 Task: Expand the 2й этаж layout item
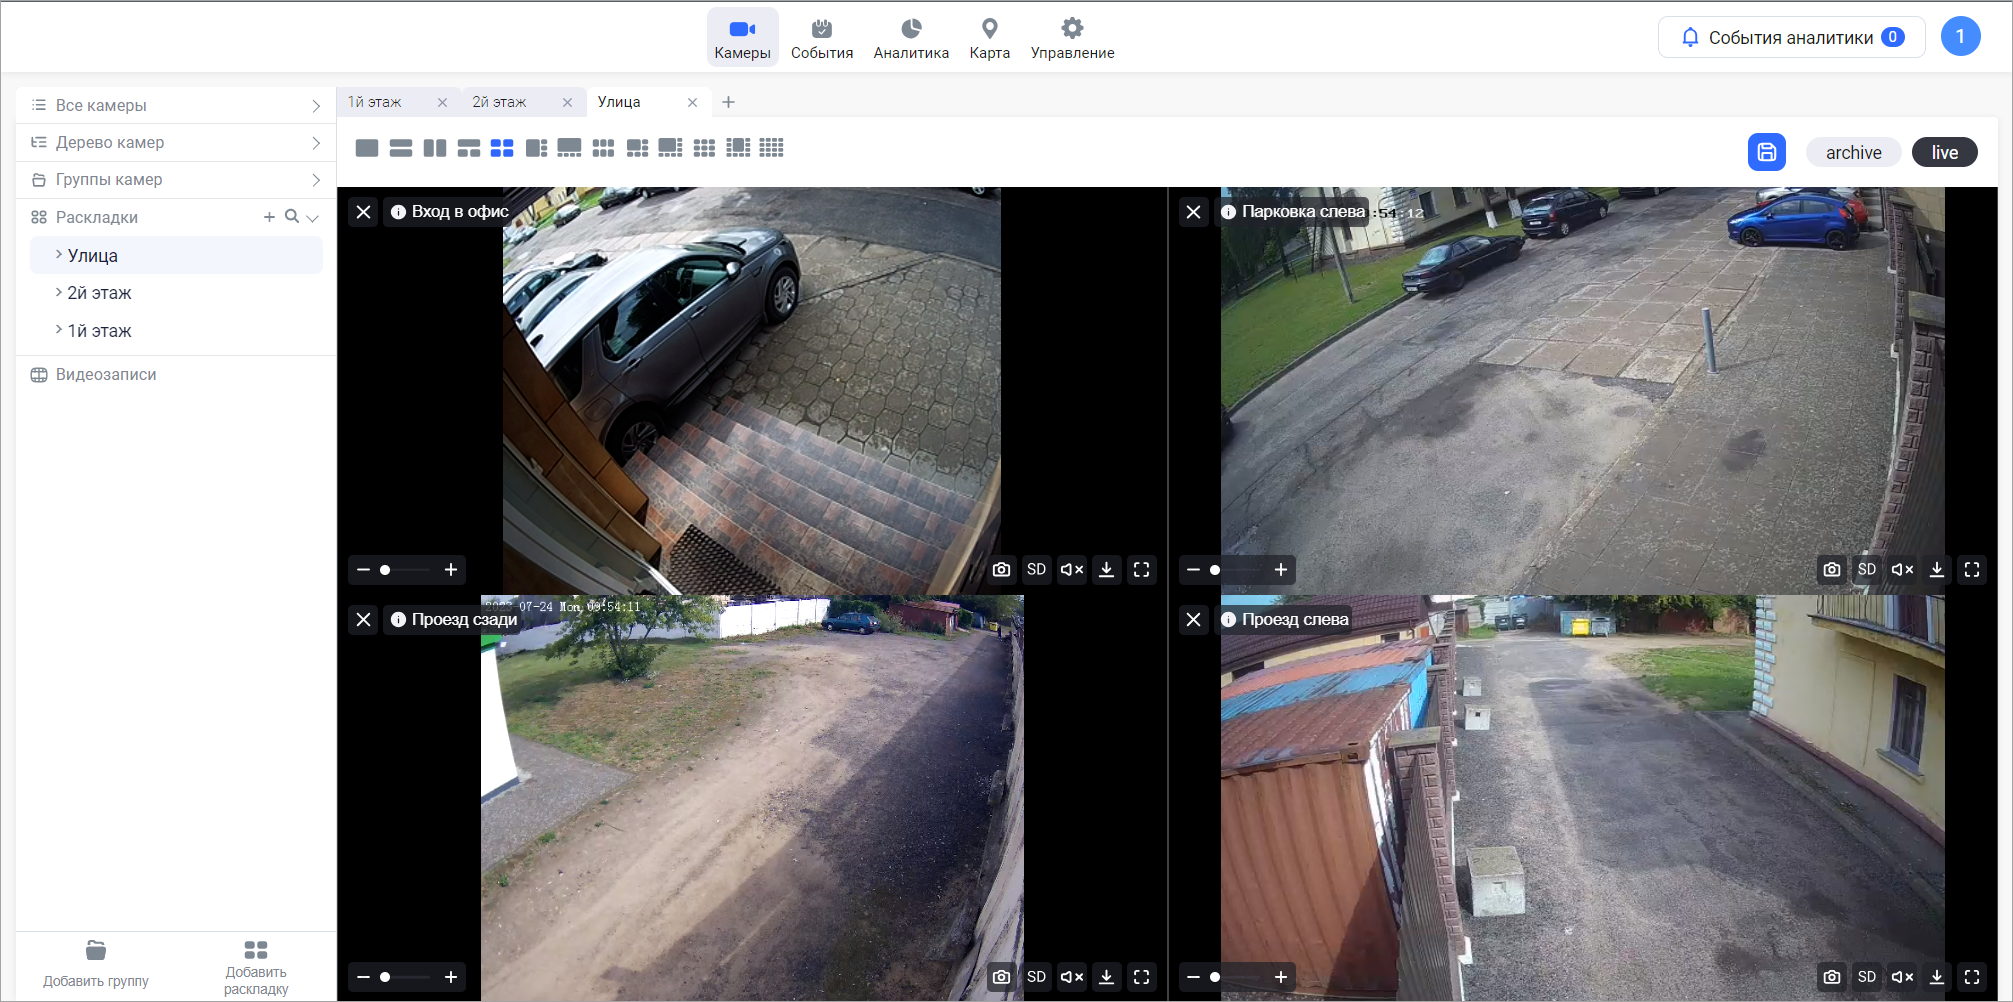[59, 293]
